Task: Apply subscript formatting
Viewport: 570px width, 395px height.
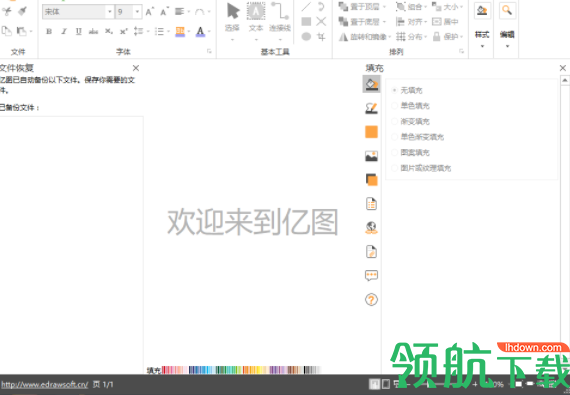Action: 109,32
